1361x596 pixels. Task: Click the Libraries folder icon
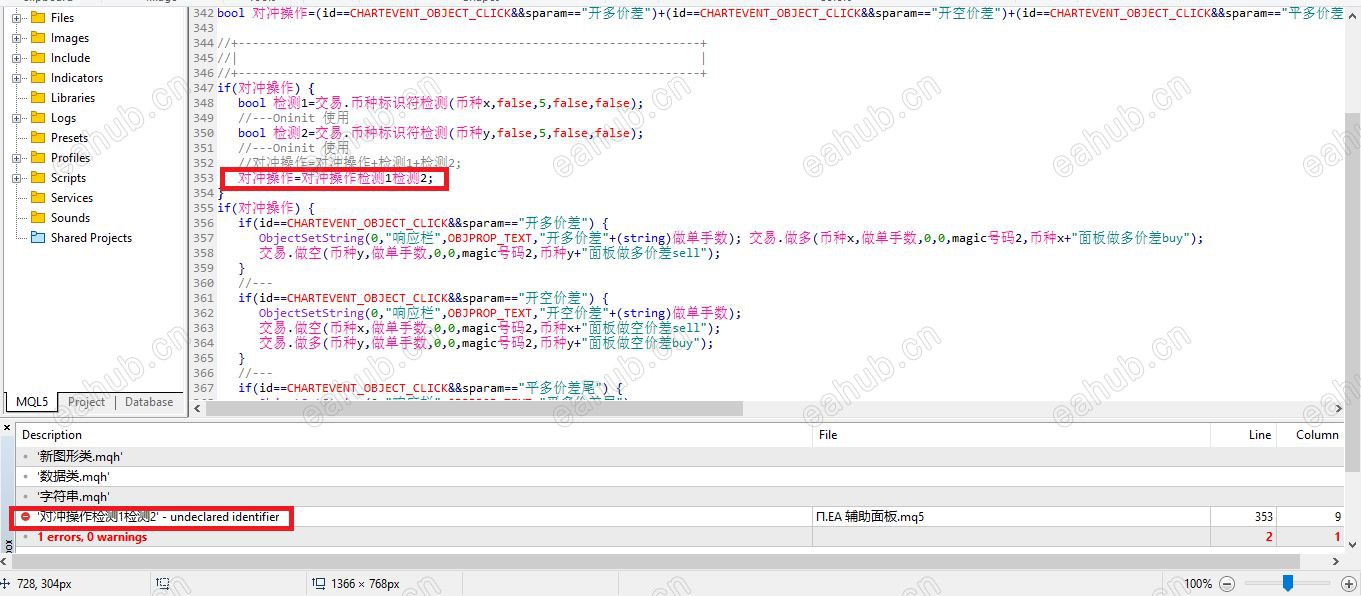[38, 97]
